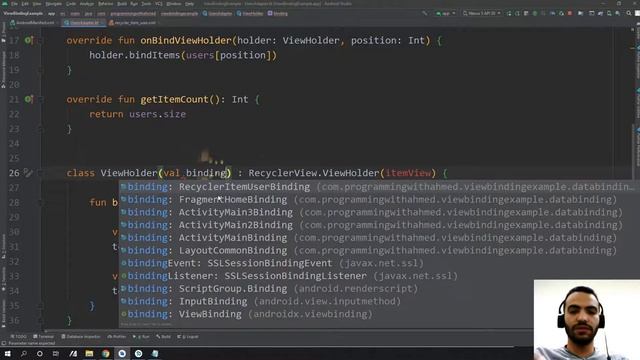The width and height of the screenshot is (640, 360).
Task: Open the Build menu
Action: 122,4
